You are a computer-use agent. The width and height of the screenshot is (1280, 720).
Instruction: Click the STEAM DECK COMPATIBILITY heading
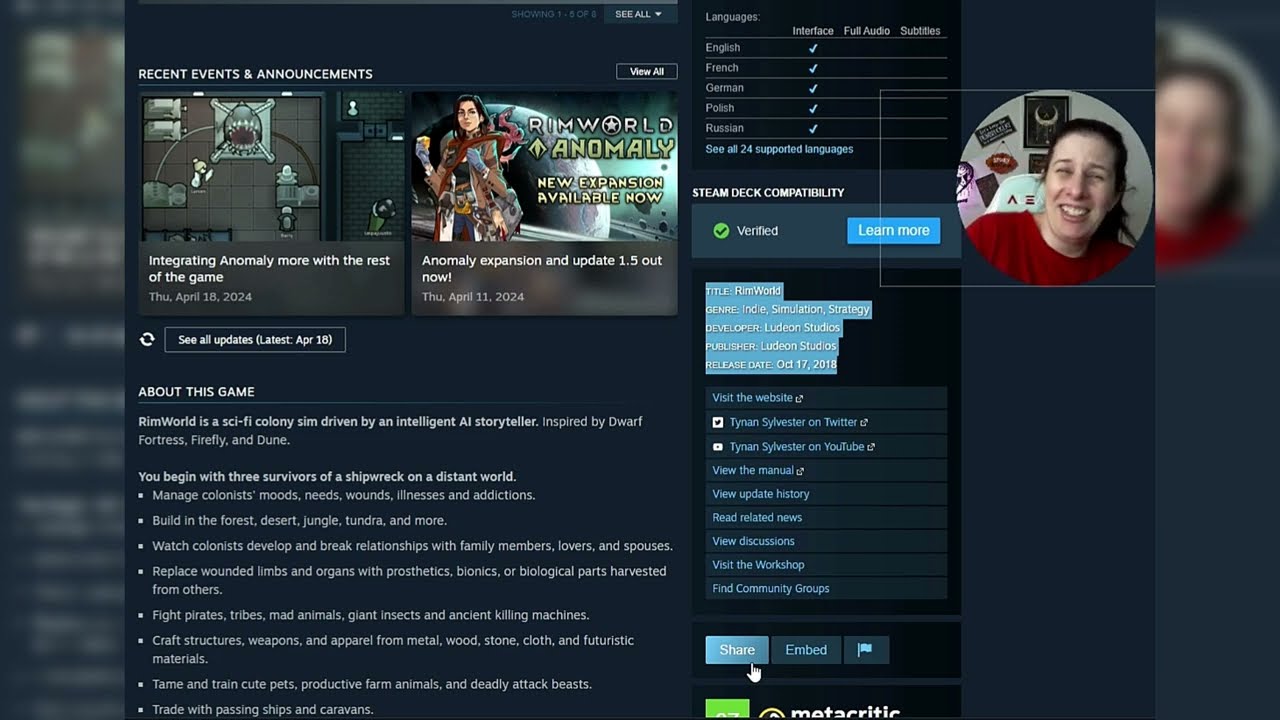pos(768,193)
